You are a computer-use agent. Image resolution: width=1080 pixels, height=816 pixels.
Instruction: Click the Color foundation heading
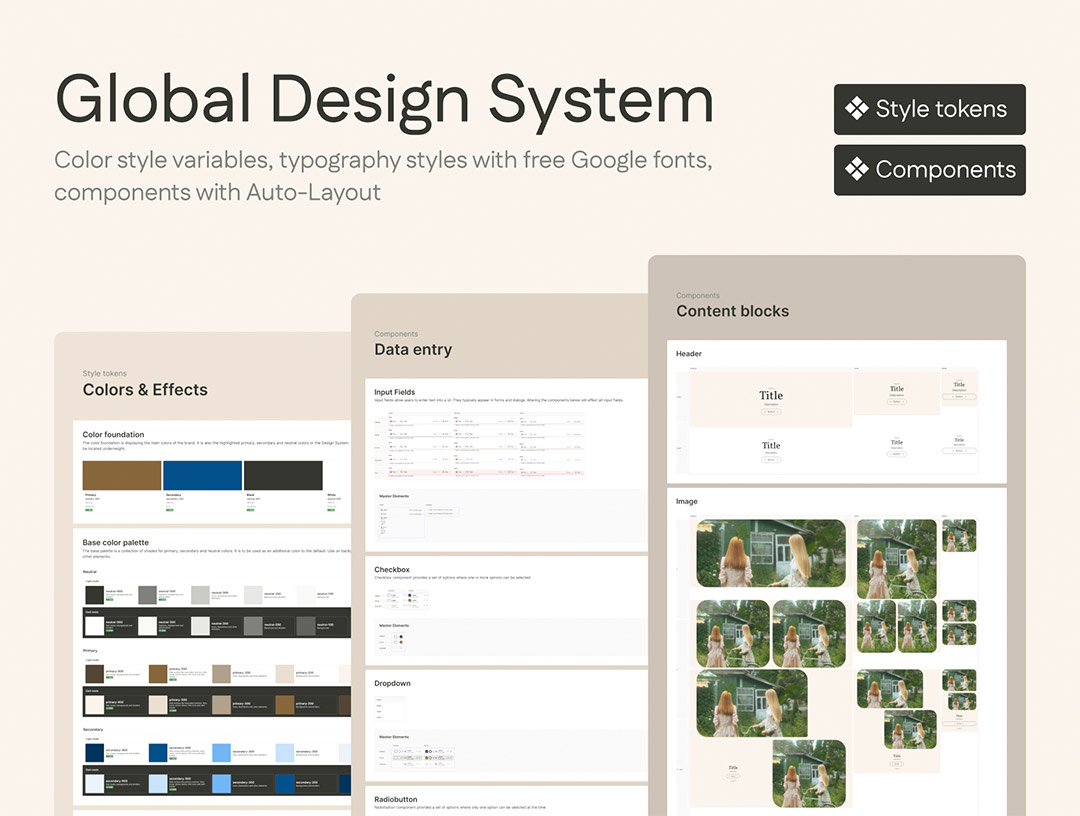coord(113,435)
